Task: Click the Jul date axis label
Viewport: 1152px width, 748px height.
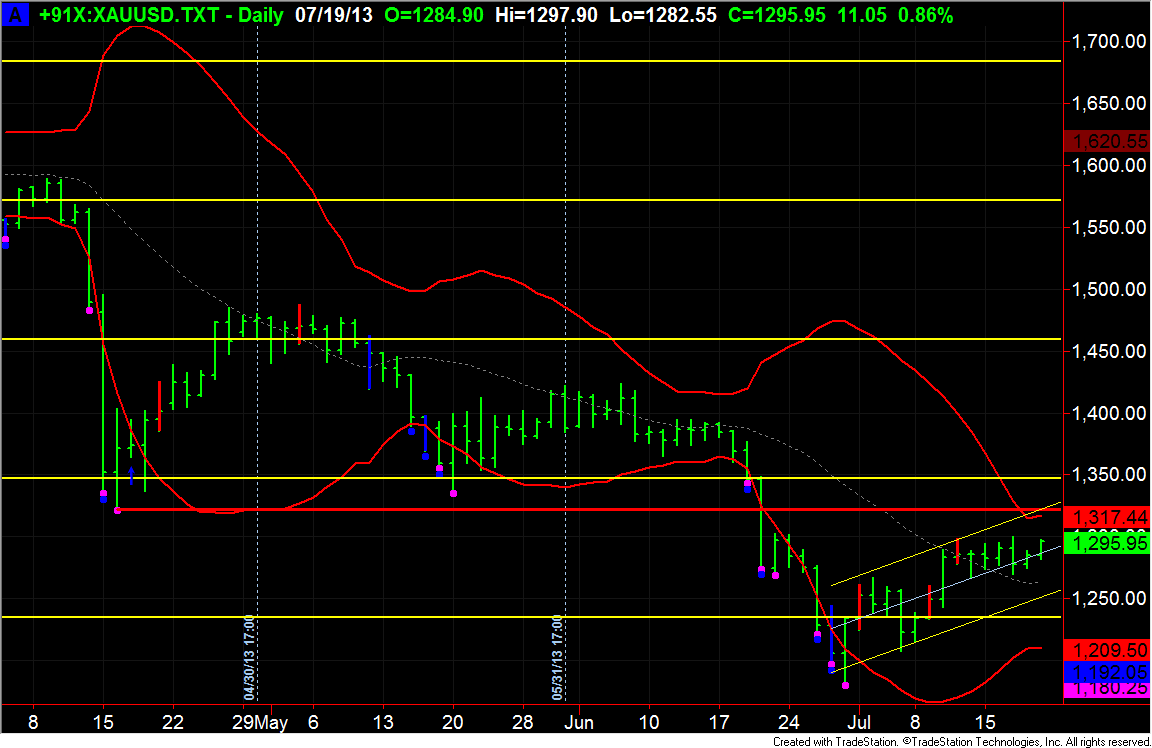Action: pos(859,722)
